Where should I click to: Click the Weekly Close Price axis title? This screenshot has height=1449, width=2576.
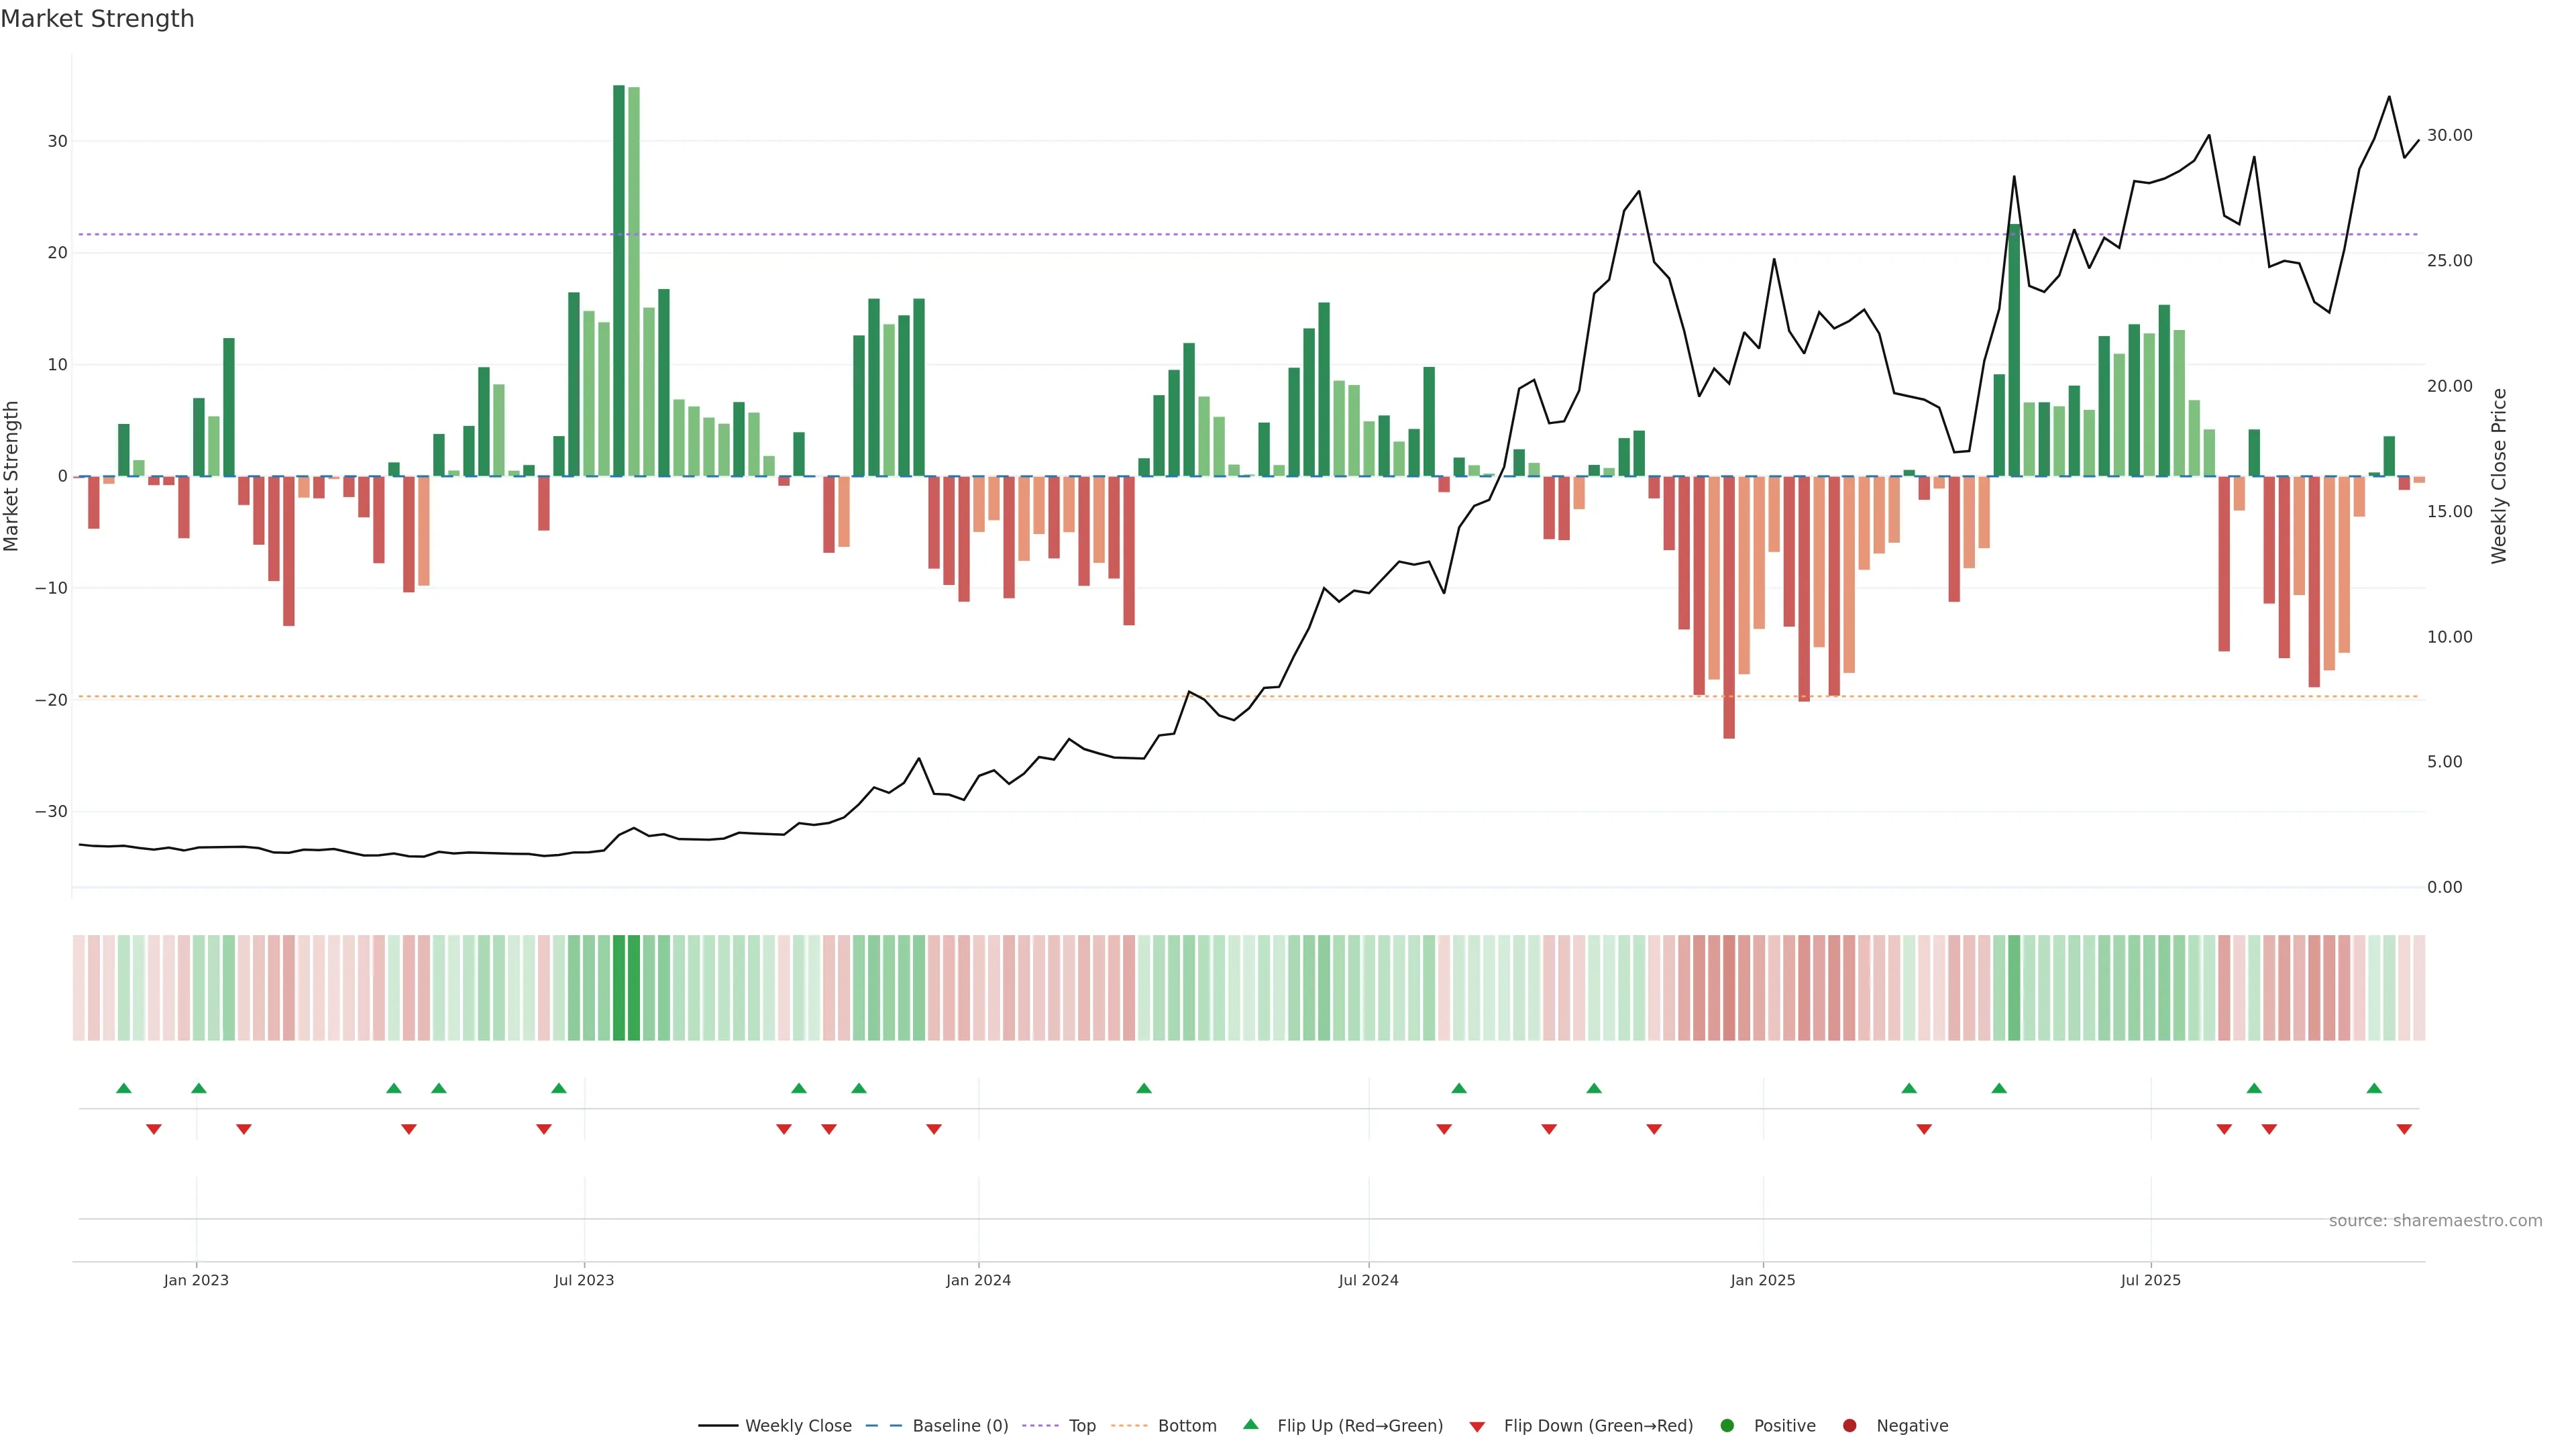[x=2499, y=476]
